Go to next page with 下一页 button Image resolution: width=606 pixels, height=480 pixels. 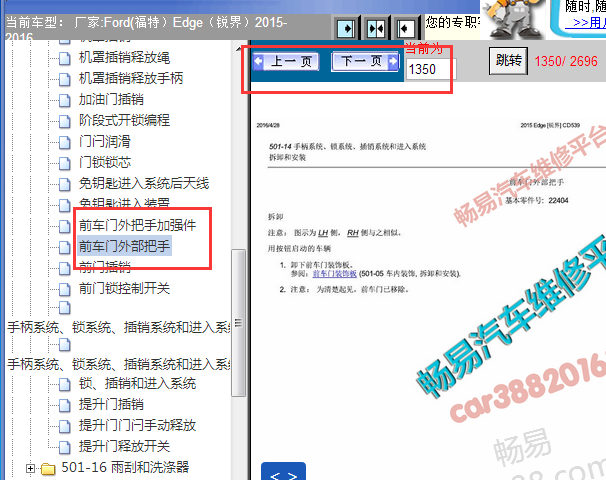pos(365,61)
